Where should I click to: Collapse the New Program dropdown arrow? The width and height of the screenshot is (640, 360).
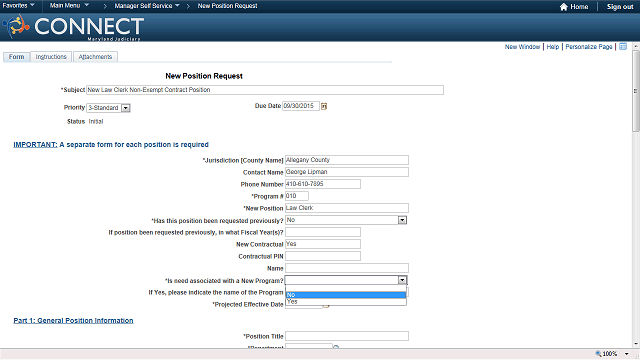(x=402, y=280)
